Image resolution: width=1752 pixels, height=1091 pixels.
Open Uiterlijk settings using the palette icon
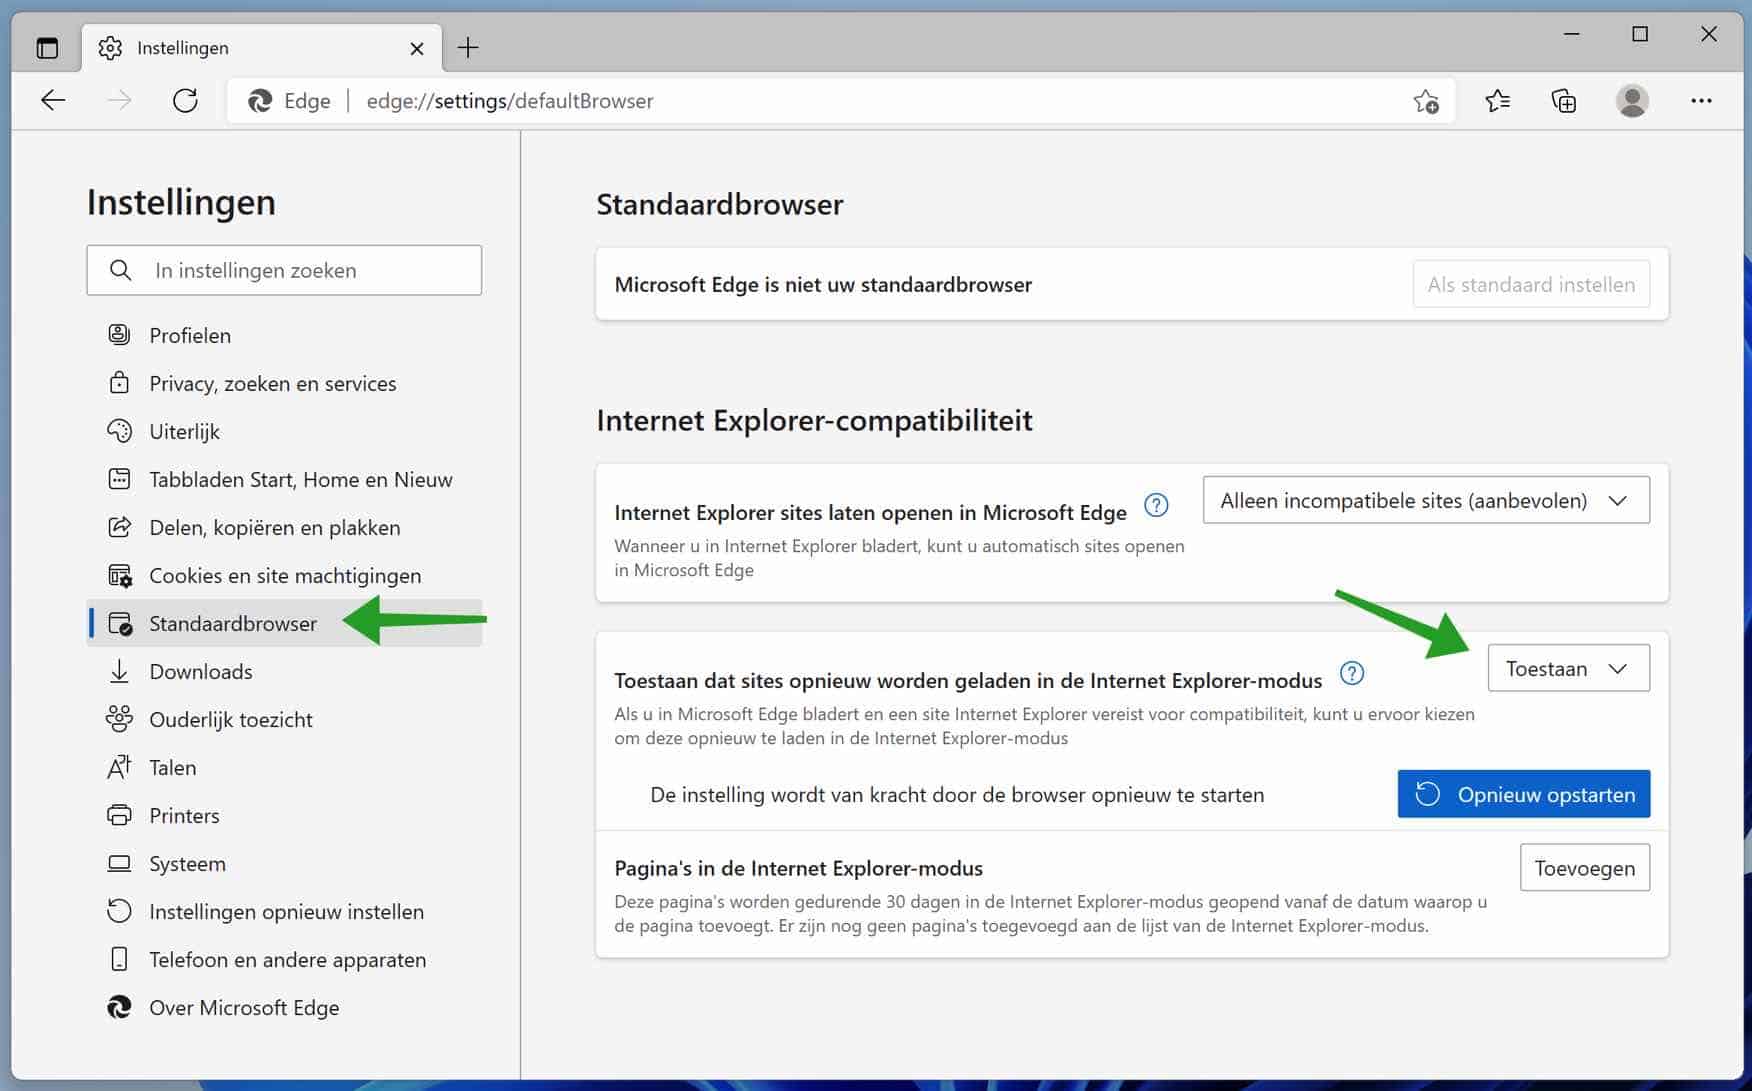120,431
